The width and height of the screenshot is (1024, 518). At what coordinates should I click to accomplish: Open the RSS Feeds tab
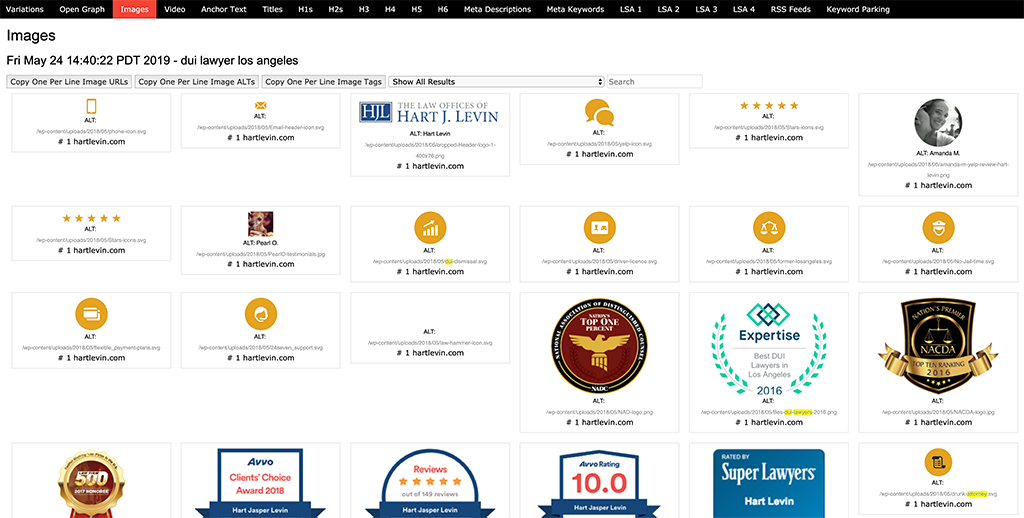pyautogui.click(x=790, y=9)
